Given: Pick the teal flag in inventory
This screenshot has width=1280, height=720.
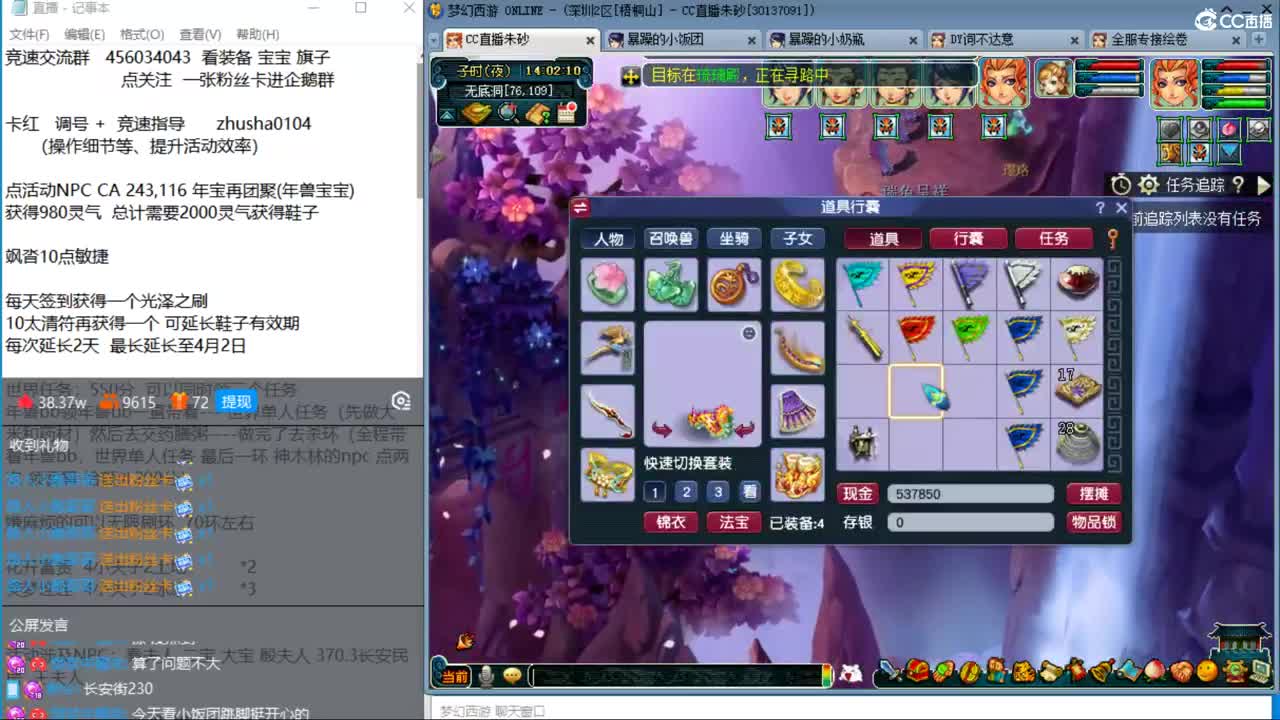Looking at the screenshot, I should [x=862, y=284].
